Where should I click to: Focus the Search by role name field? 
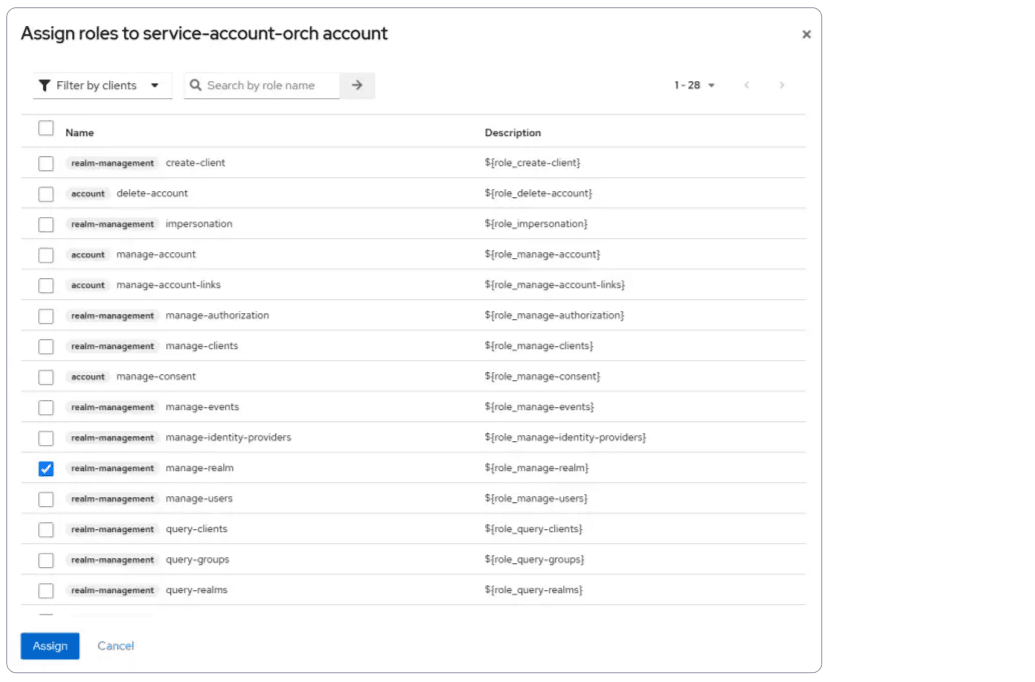pos(270,86)
